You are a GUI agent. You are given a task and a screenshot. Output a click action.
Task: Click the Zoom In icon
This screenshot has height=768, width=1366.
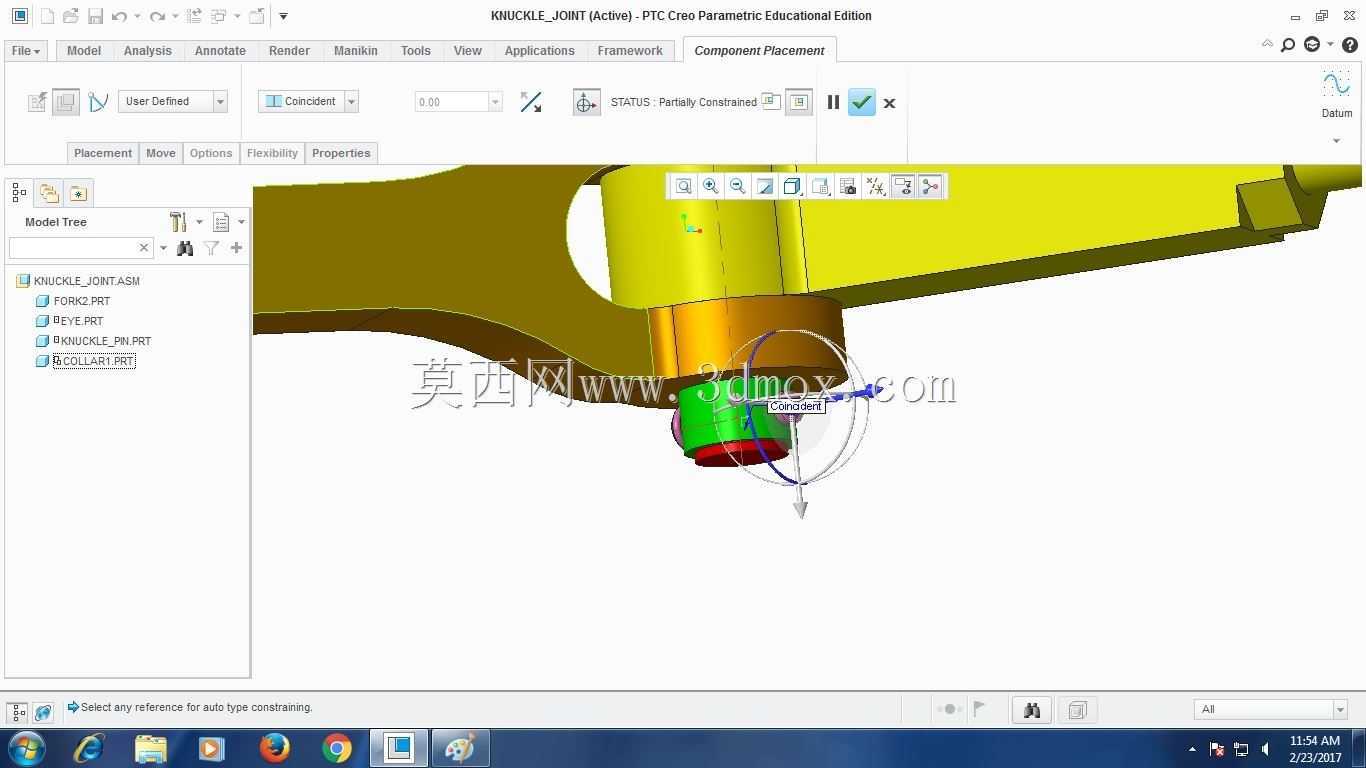point(711,186)
